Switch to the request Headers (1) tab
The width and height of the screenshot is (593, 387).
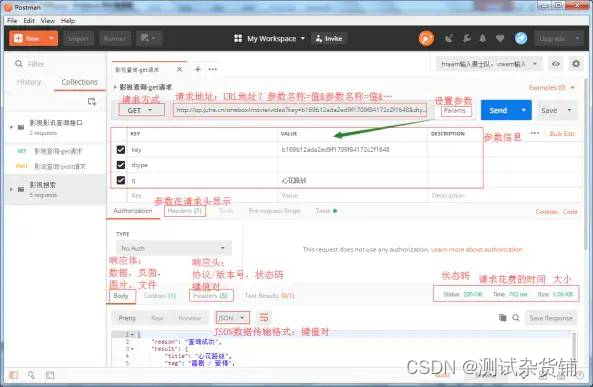(185, 211)
